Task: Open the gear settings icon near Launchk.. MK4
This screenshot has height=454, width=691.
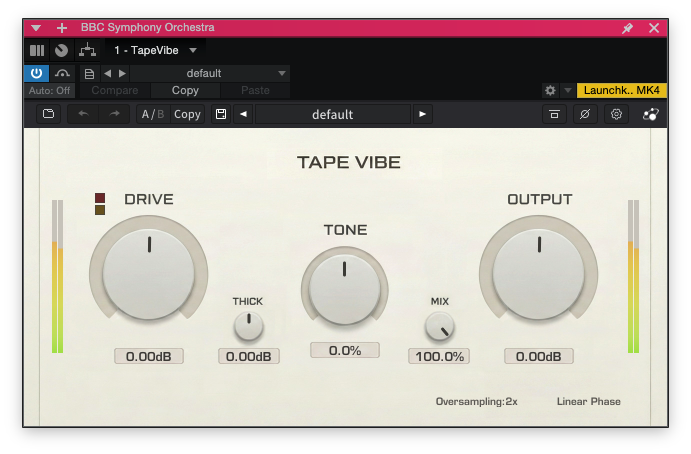Action: tap(550, 91)
